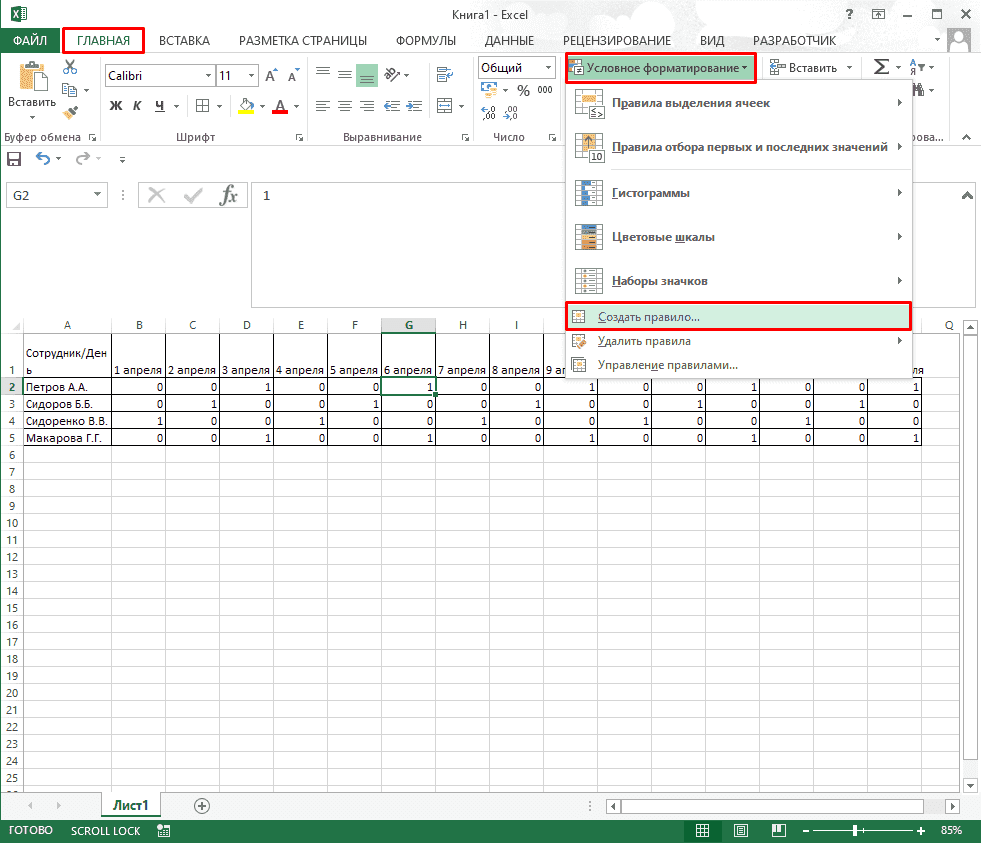Screen dimensions: 981x843
Task: Click the fx insert function icon
Action: point(229,195)
